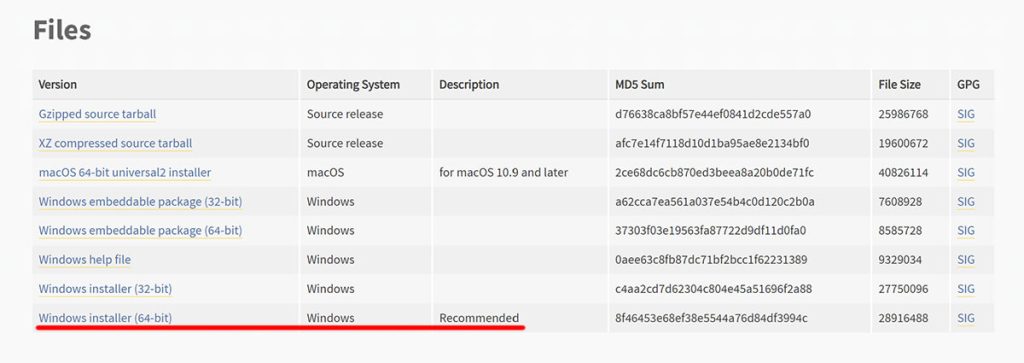Screen dimensions: 1024x363
Task: Open SIG for Windows embeddable package (32-bit)
Action: 966,202
